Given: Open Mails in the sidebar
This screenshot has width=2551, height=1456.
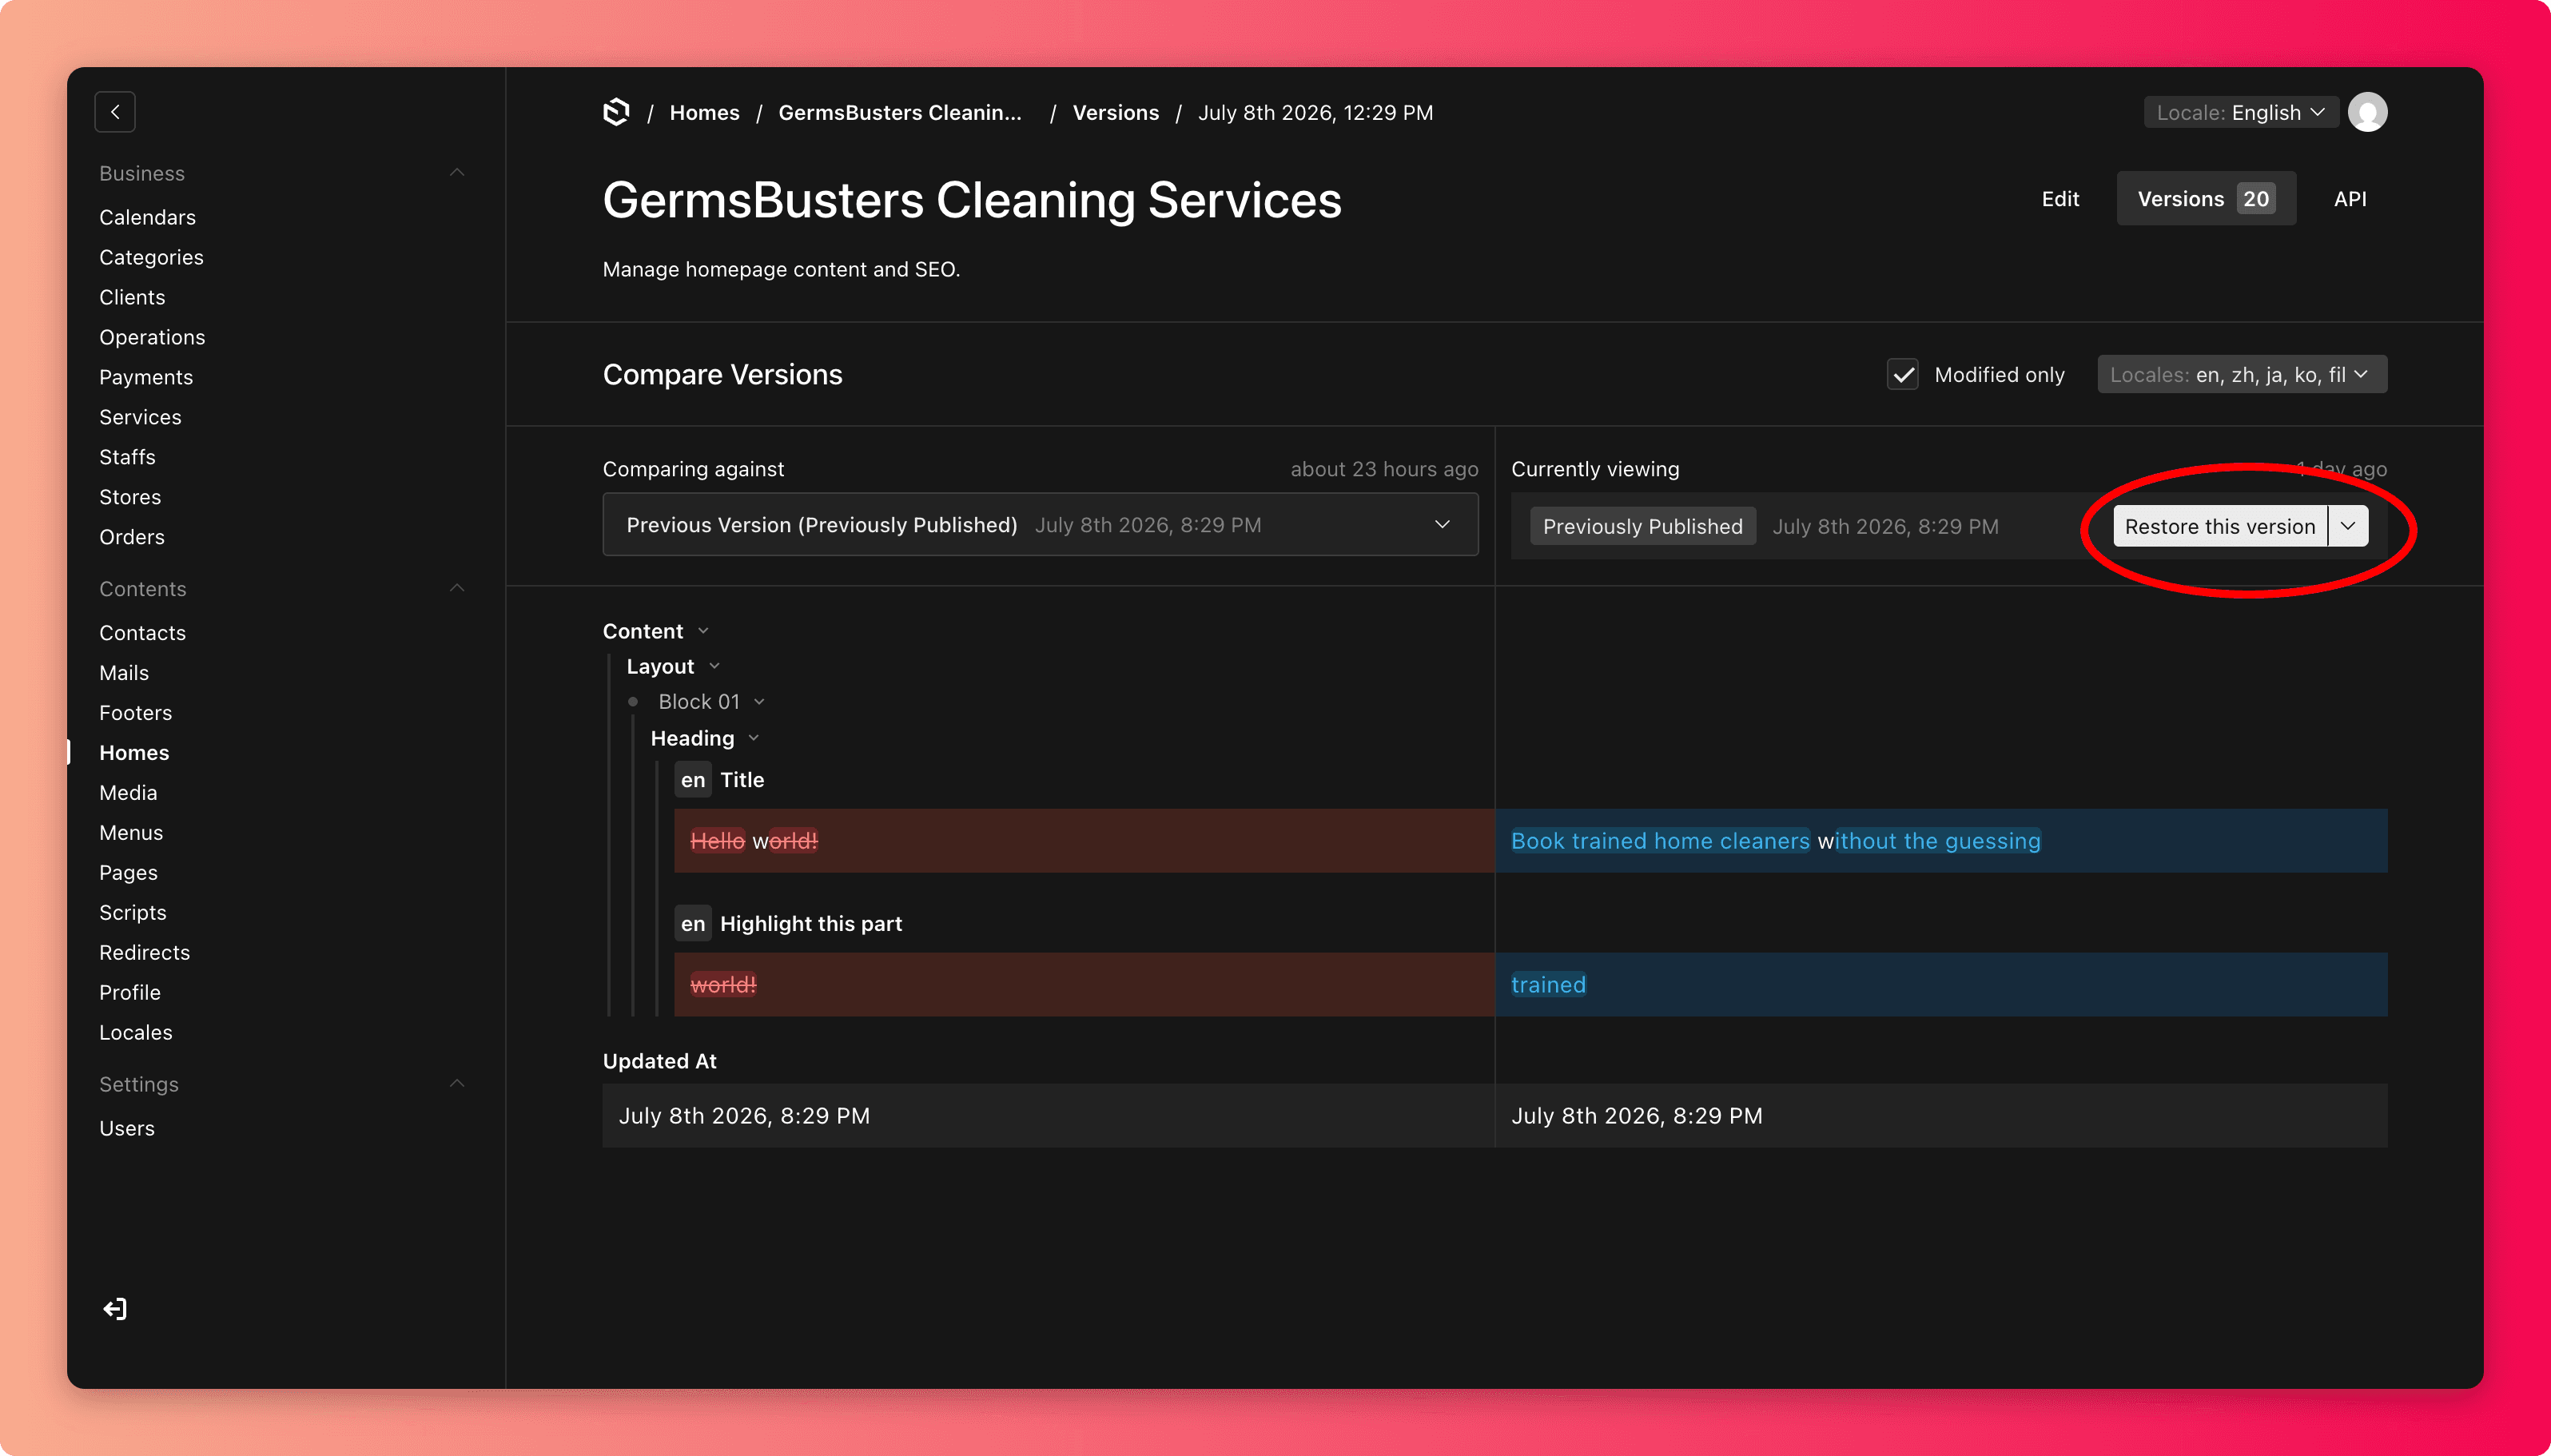Looking at the screenshot, I should [124, 673].
